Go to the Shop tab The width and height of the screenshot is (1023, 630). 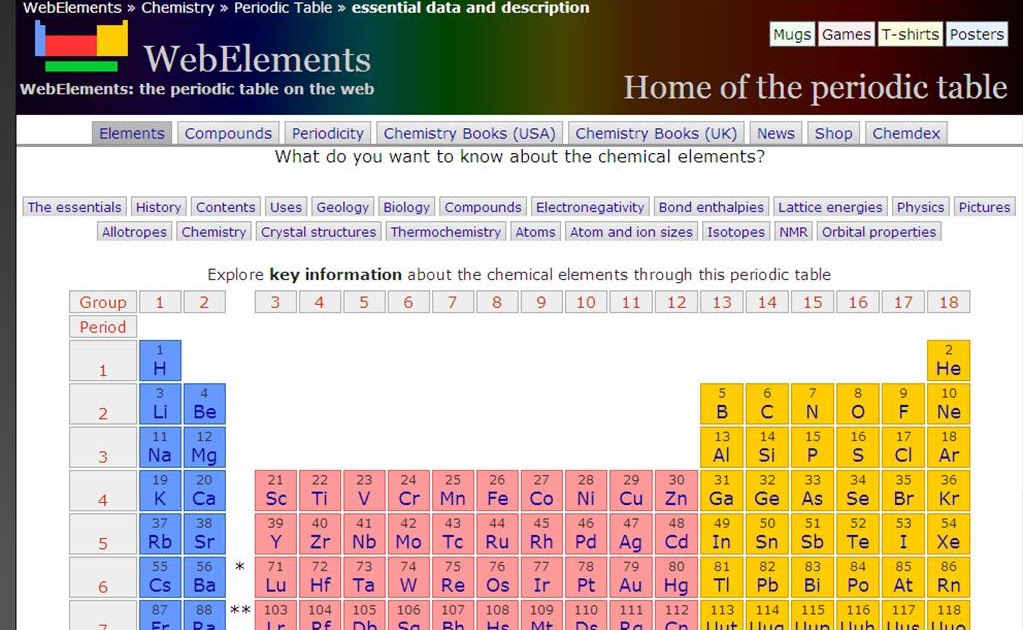pos(833,133)
